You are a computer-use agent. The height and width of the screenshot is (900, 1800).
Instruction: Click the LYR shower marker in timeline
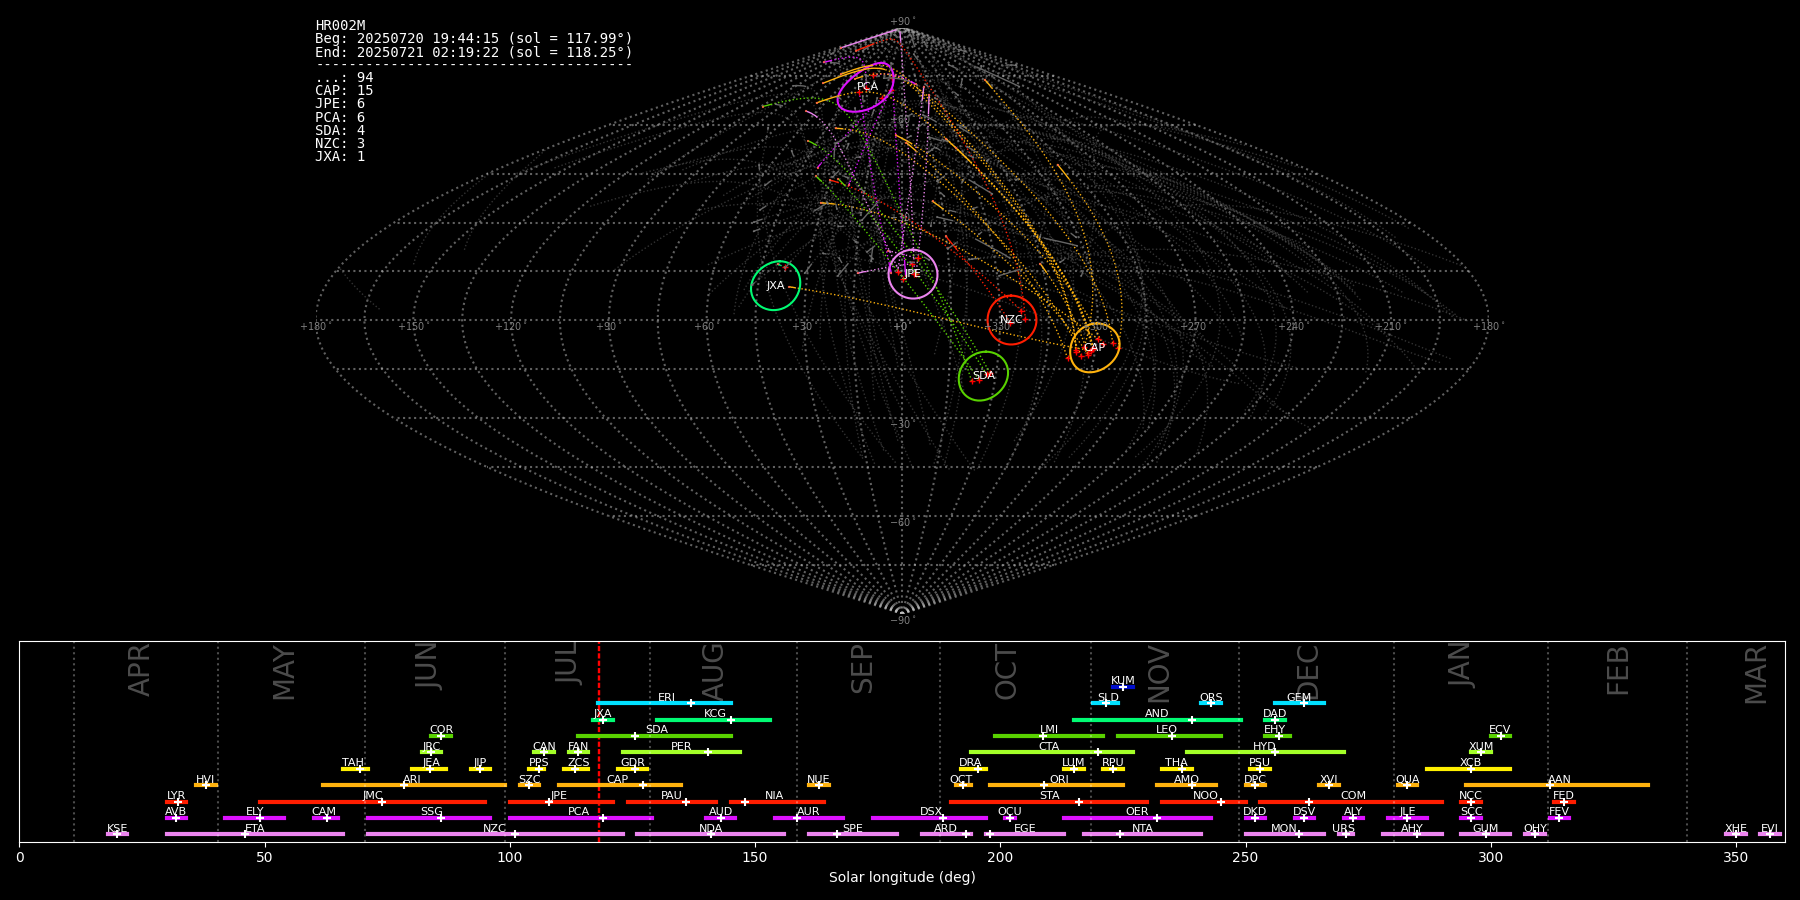(x=176, y=801)
